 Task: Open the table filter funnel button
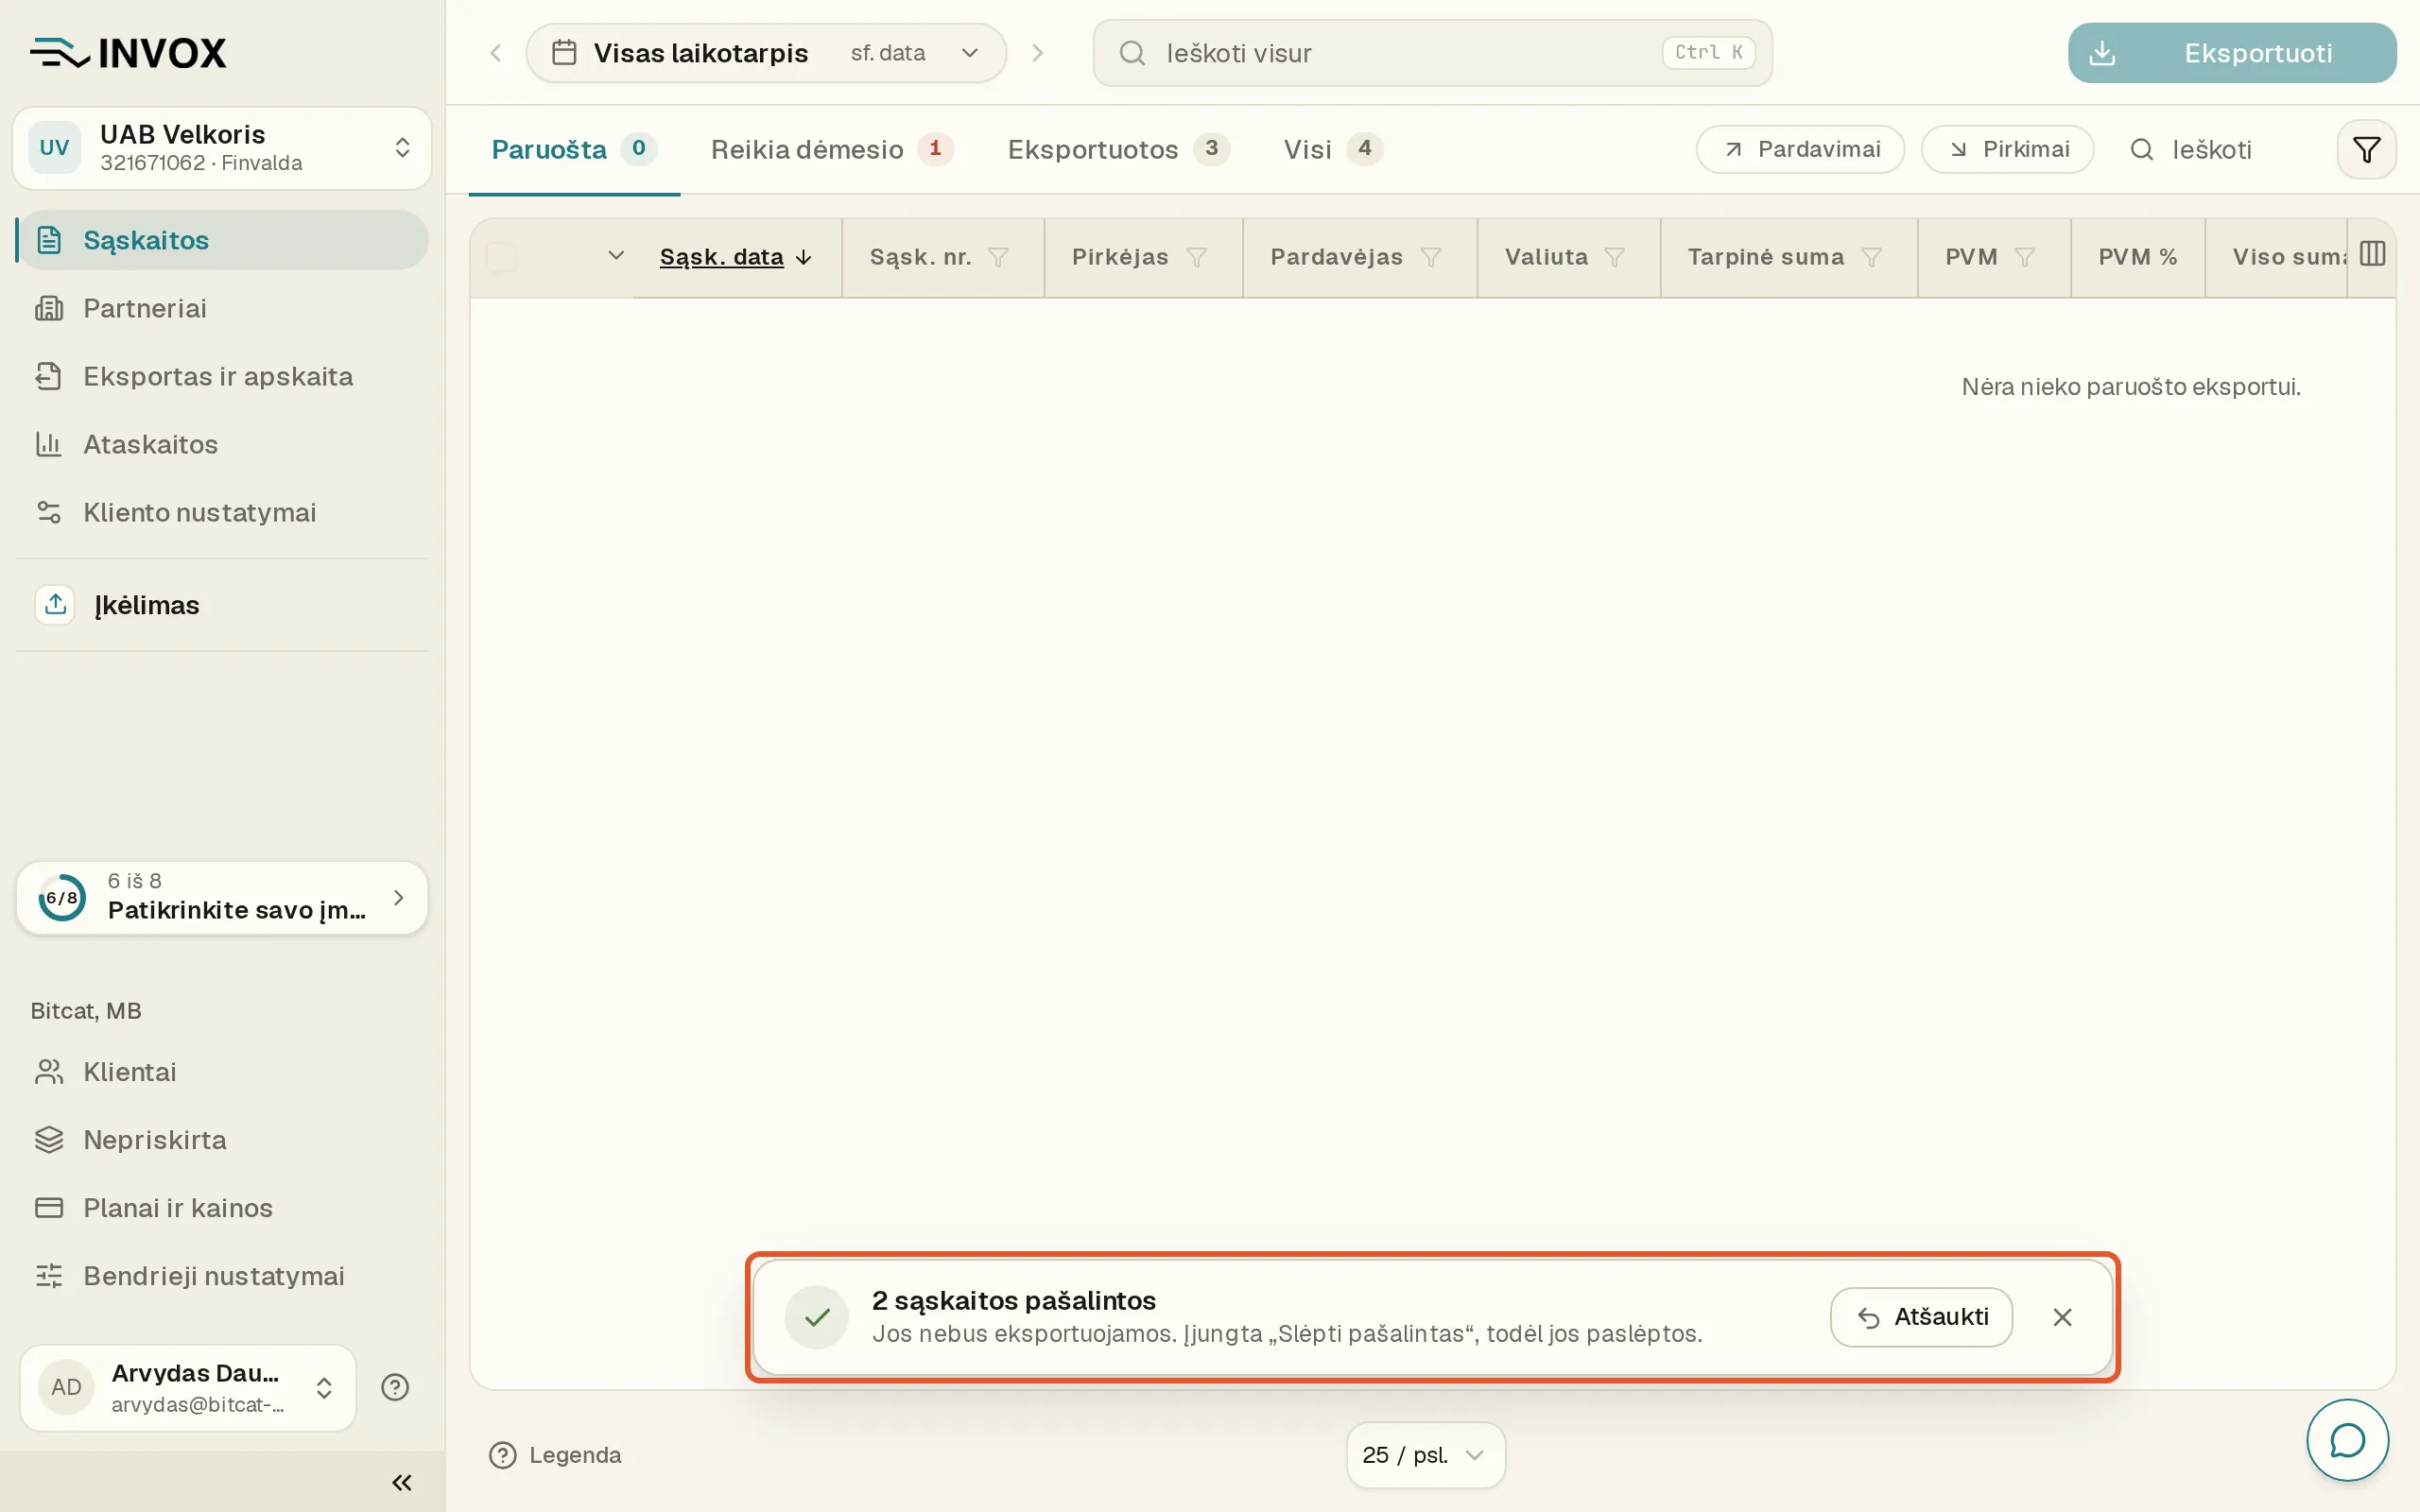2366,150
